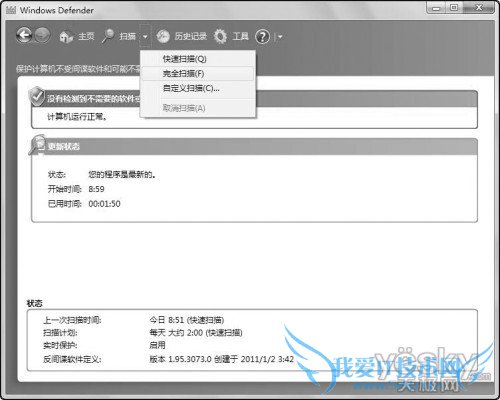Viewport: 500px width, 400px height.
Task: Expand the Help options dropdown arrow
Action: click(x=280, y=37)
